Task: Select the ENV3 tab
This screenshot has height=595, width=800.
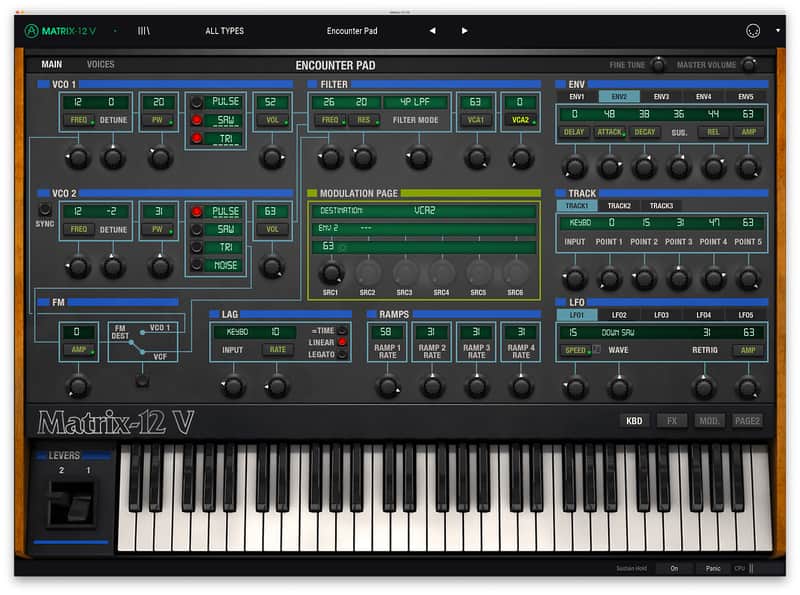Action: click(661, 96)
